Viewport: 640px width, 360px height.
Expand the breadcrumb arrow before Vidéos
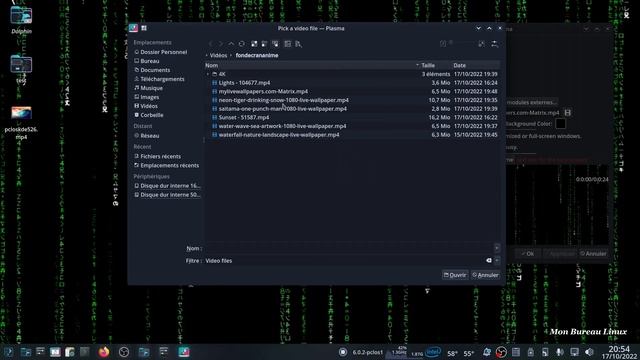click(x=207, y=55)
